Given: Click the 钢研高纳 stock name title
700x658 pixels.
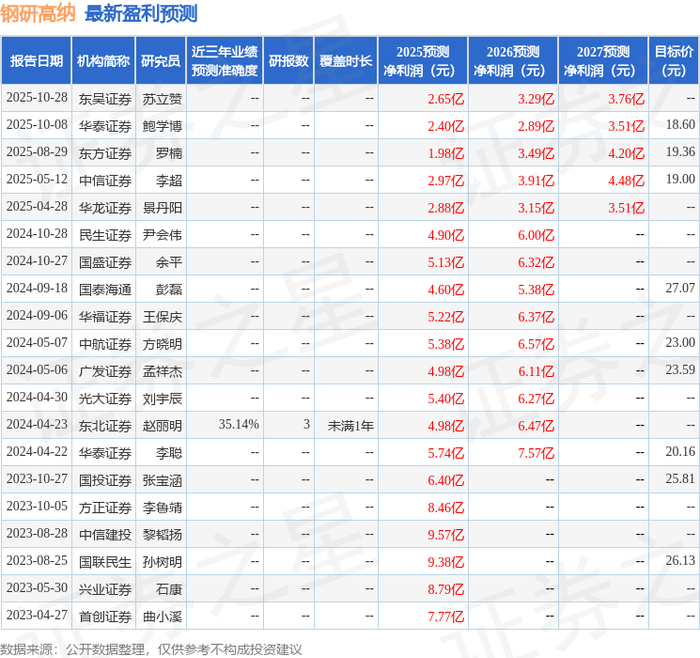Looking at the screenshot, I should [38, 13].
